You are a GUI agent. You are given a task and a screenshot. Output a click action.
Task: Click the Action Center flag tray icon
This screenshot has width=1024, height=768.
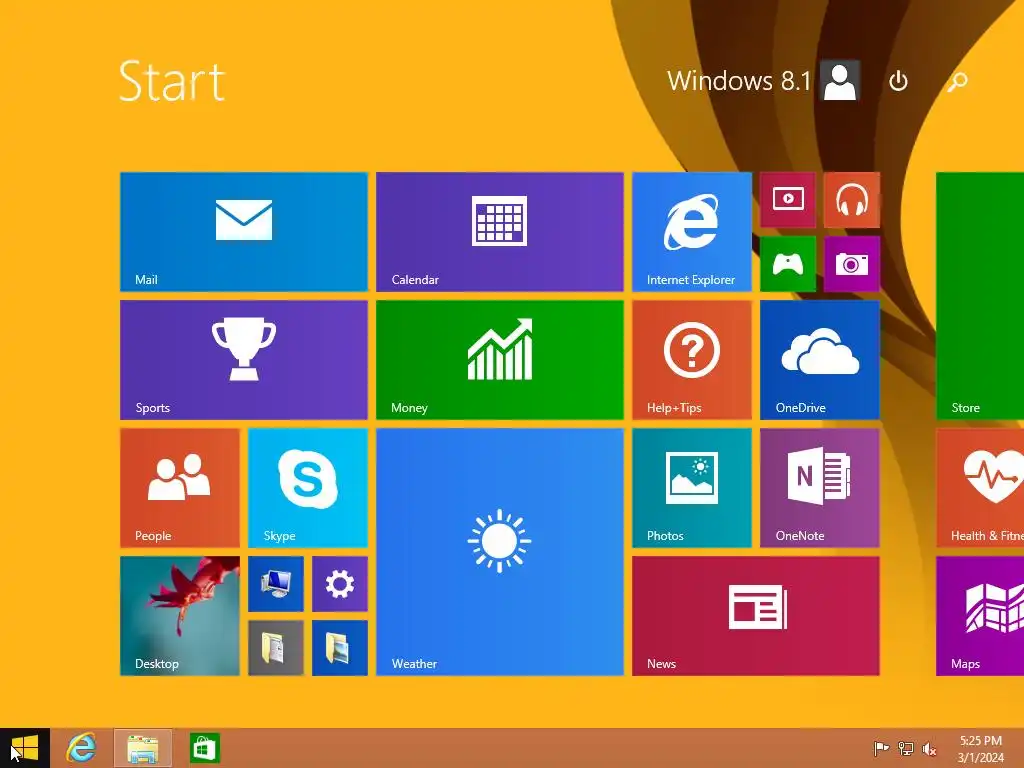(x=881, y=748)
